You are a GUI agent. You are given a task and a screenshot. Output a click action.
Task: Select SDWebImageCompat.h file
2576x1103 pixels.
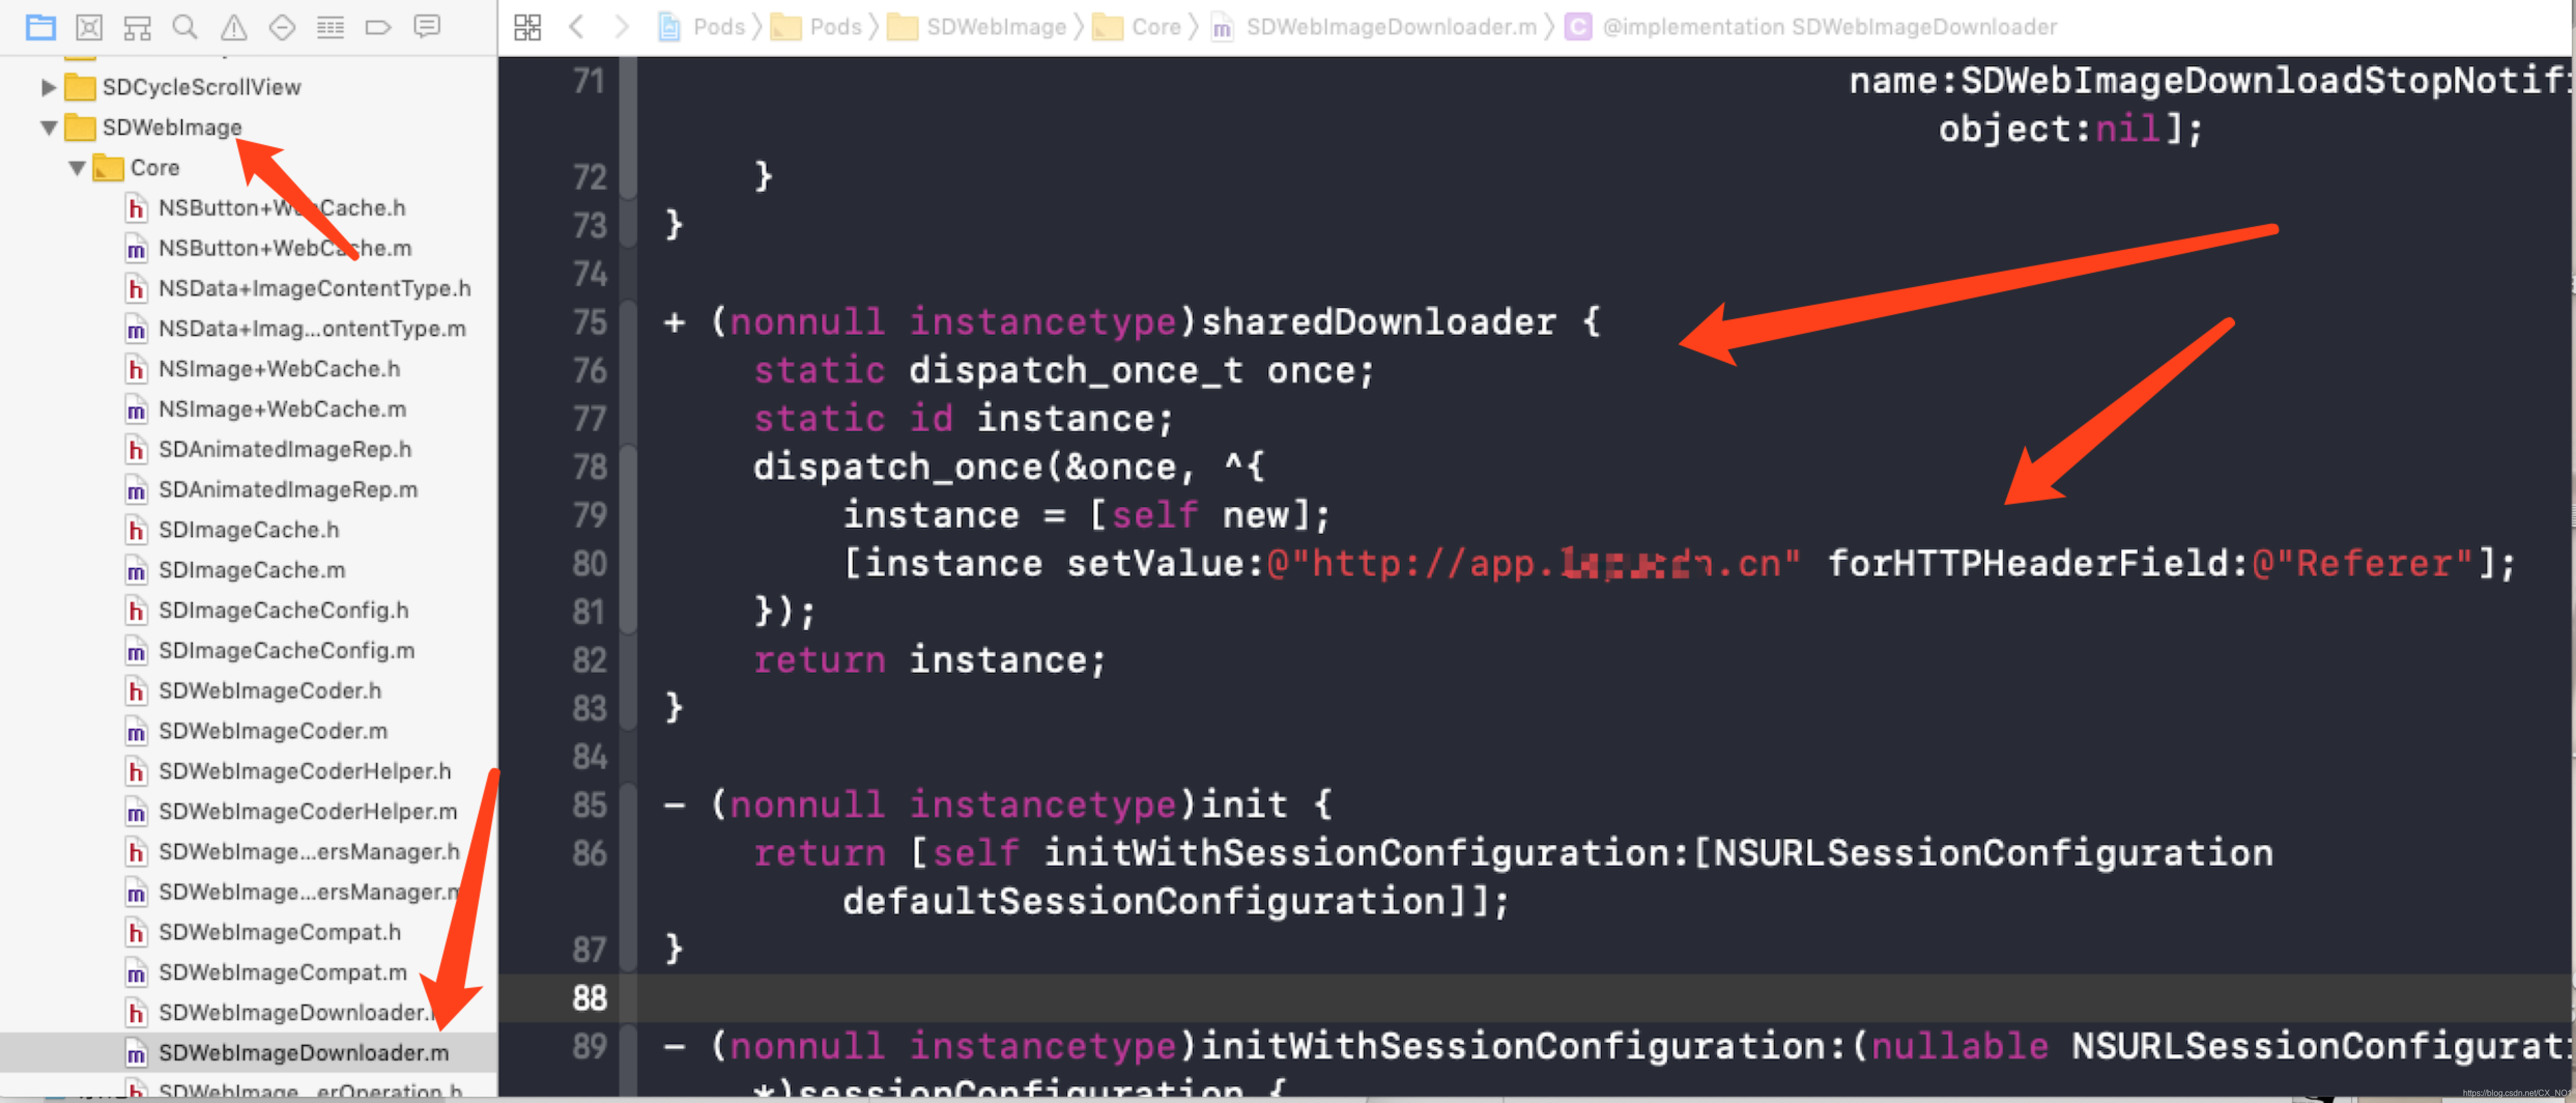[279, 932]
